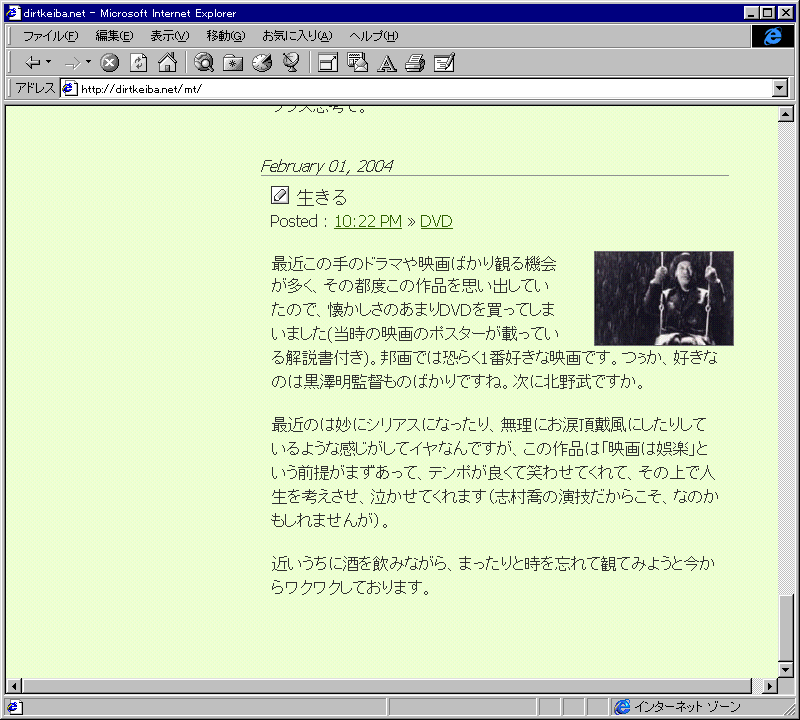Viewport: 800px width, 720px height.
Task: Open the Forward button history dropdown
Action: tap(88, 62)
